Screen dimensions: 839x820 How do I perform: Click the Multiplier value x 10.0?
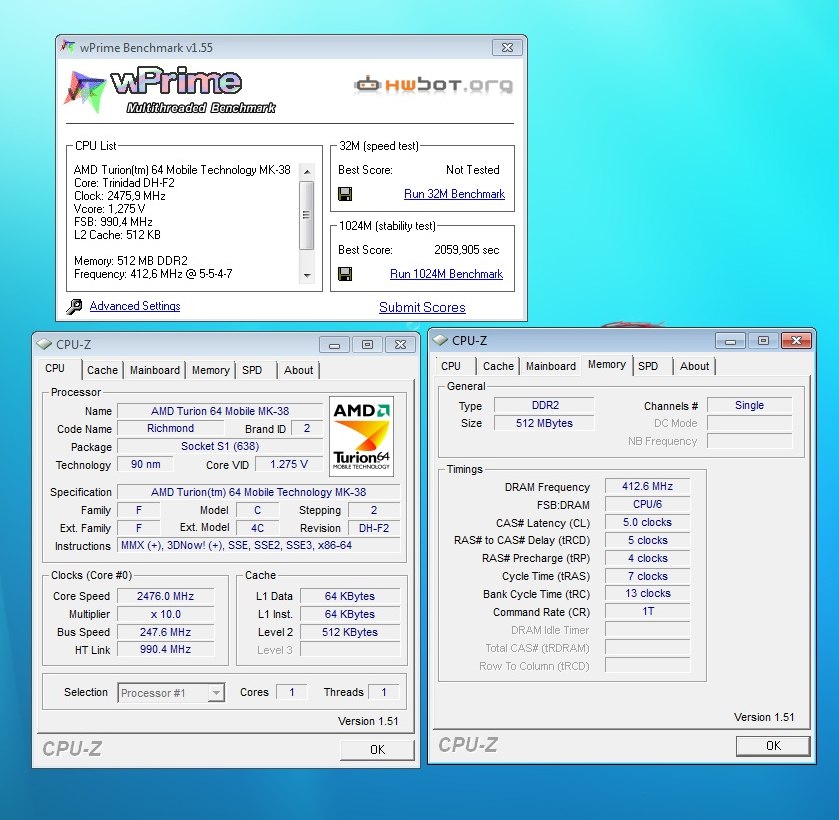165,614
